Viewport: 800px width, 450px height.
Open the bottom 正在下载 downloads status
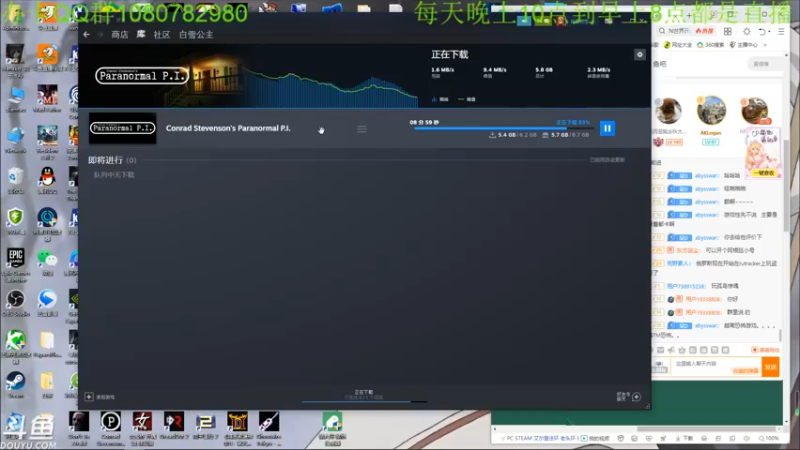pos(364,394)
